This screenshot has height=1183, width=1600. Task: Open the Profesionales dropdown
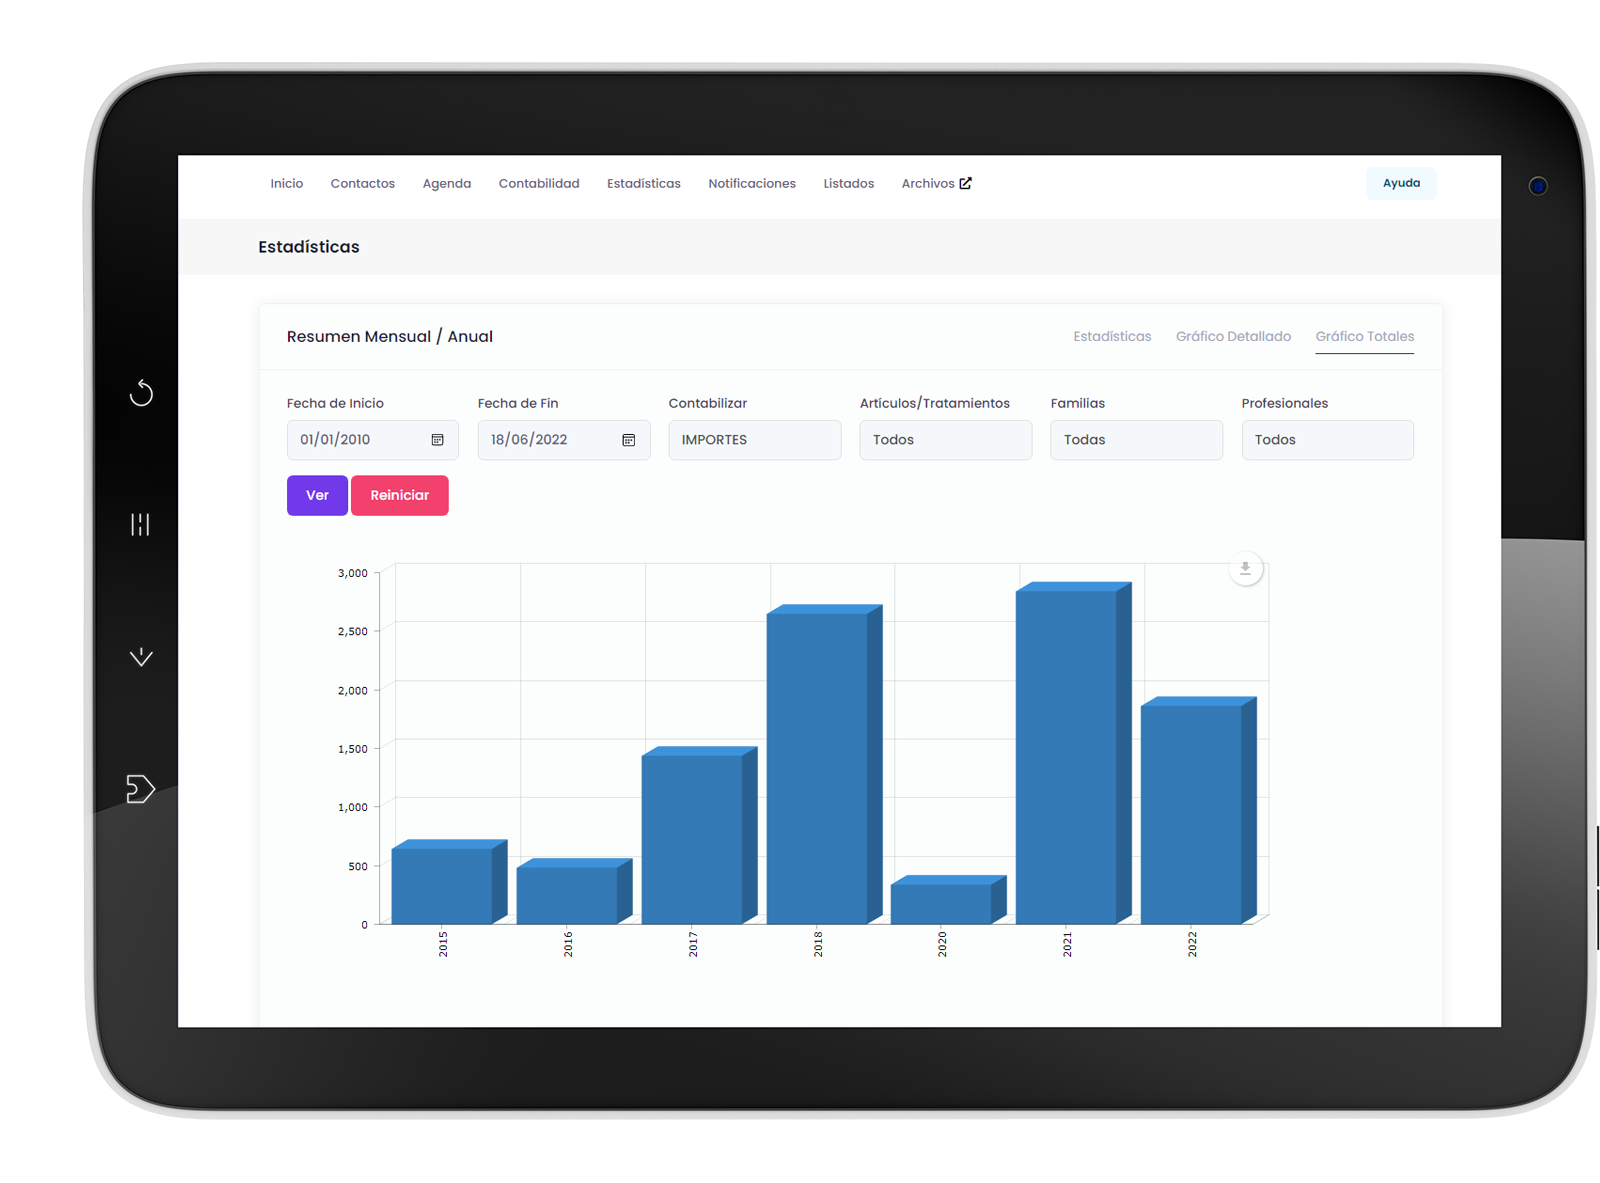(1327, 440)
